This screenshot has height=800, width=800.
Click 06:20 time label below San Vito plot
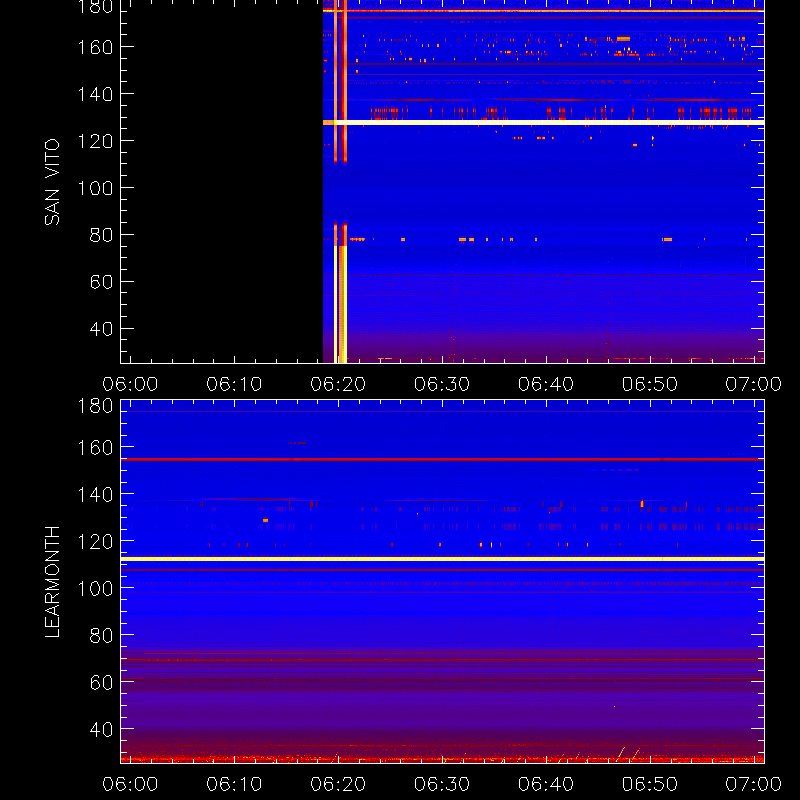pyautogui.click(x=338, y=384)
